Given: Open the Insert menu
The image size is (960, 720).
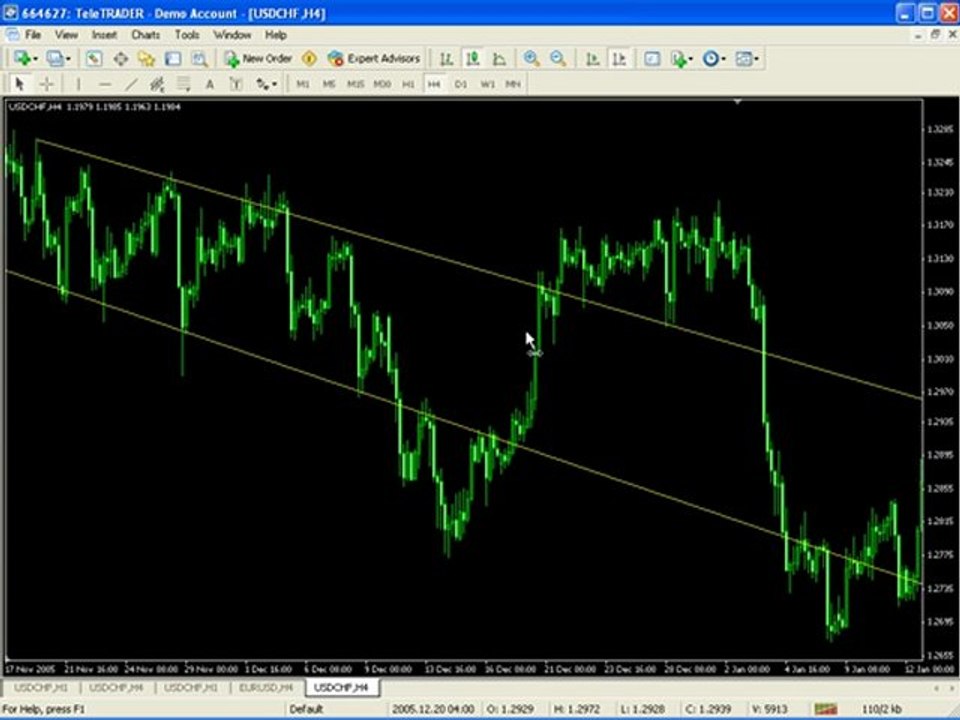Looking at the screenshot, I should [x=104, y=35].
